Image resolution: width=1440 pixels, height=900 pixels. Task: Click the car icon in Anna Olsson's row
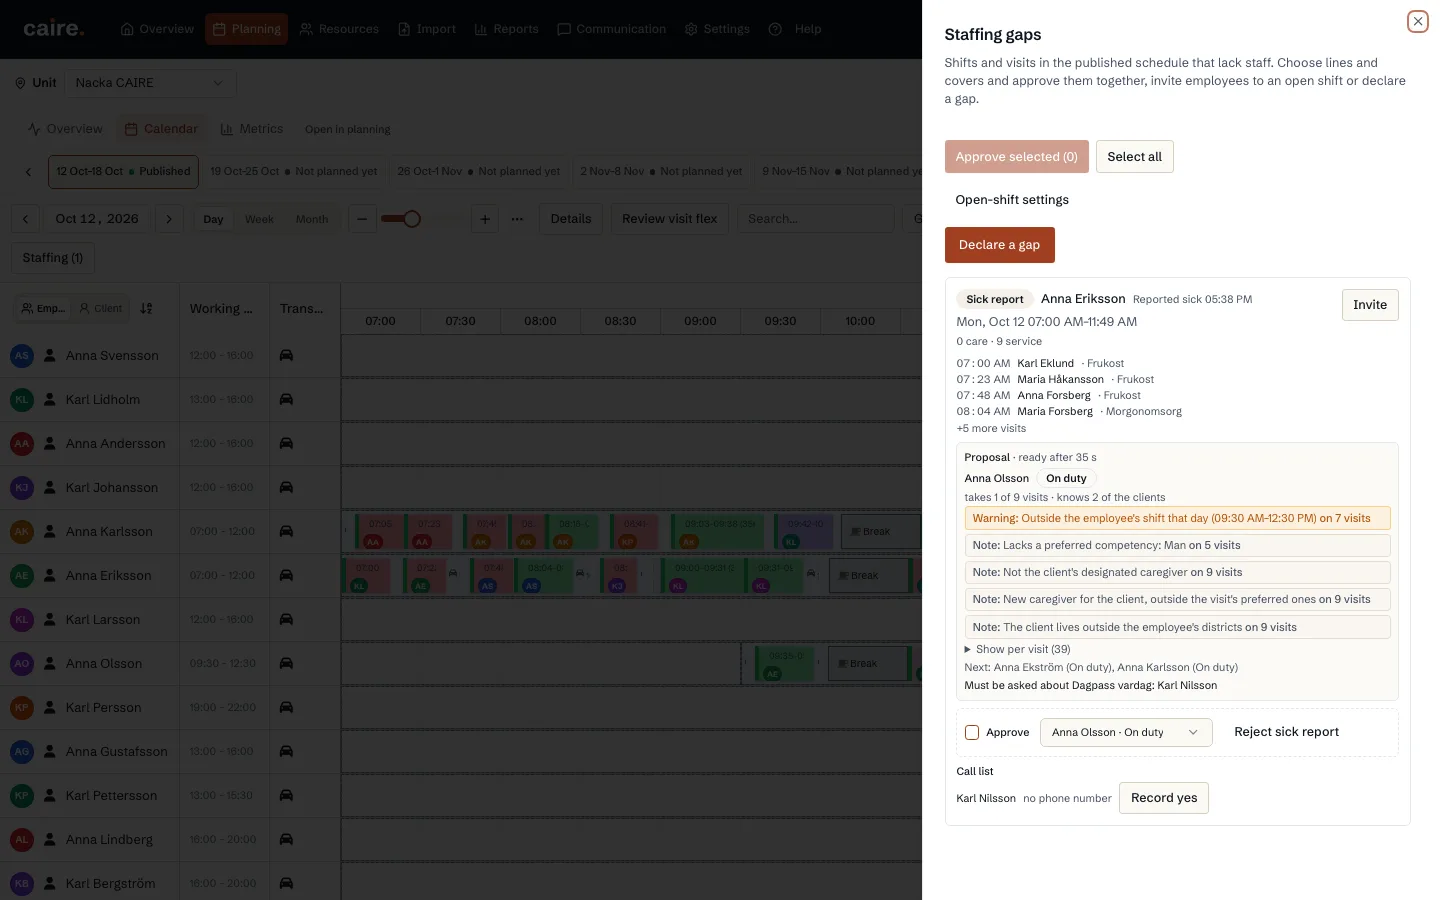click(286, 663)
